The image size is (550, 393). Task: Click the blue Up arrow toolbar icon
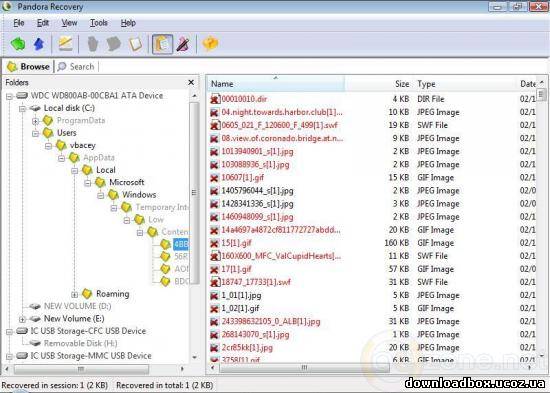click(39, 44)
